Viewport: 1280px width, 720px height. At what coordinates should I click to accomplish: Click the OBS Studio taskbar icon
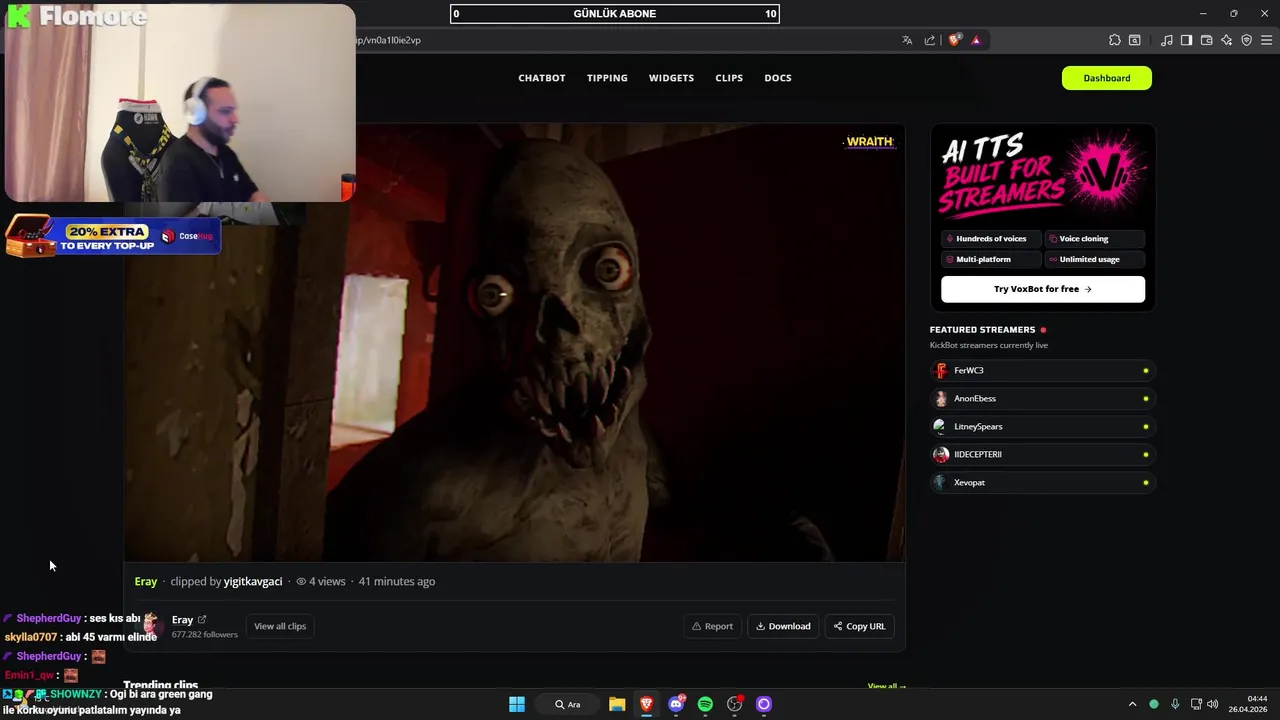pos(735,704)
